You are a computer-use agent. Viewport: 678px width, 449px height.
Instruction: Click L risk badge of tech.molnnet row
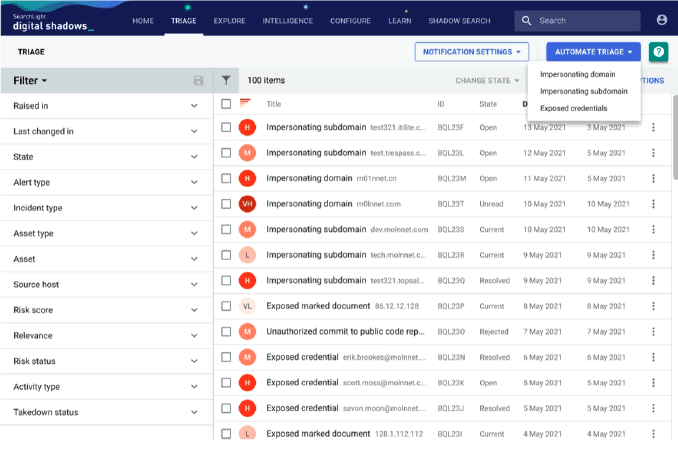[x=247, y=255]
